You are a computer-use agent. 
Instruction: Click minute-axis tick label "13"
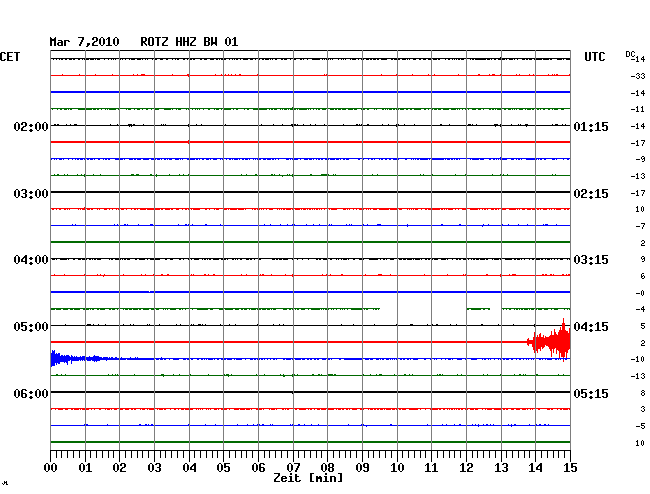click(501, 467)
